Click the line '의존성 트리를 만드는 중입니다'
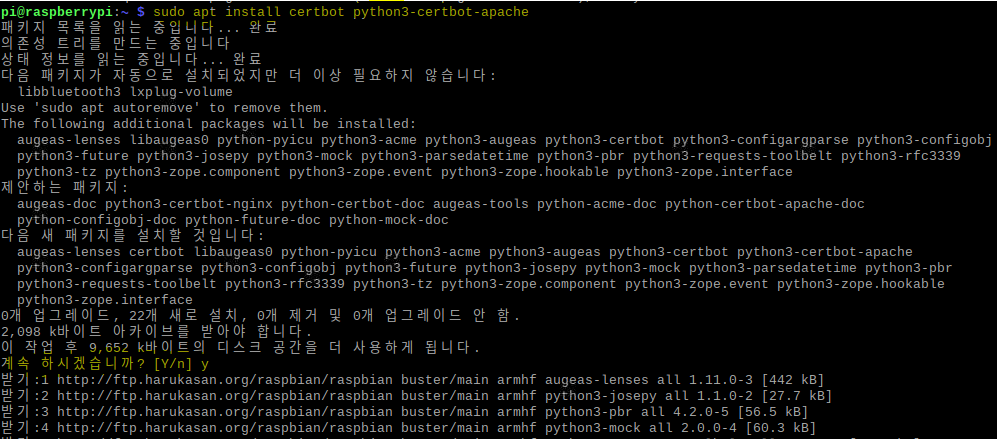This screenshot has height=439, width=997. coord(115,44)
